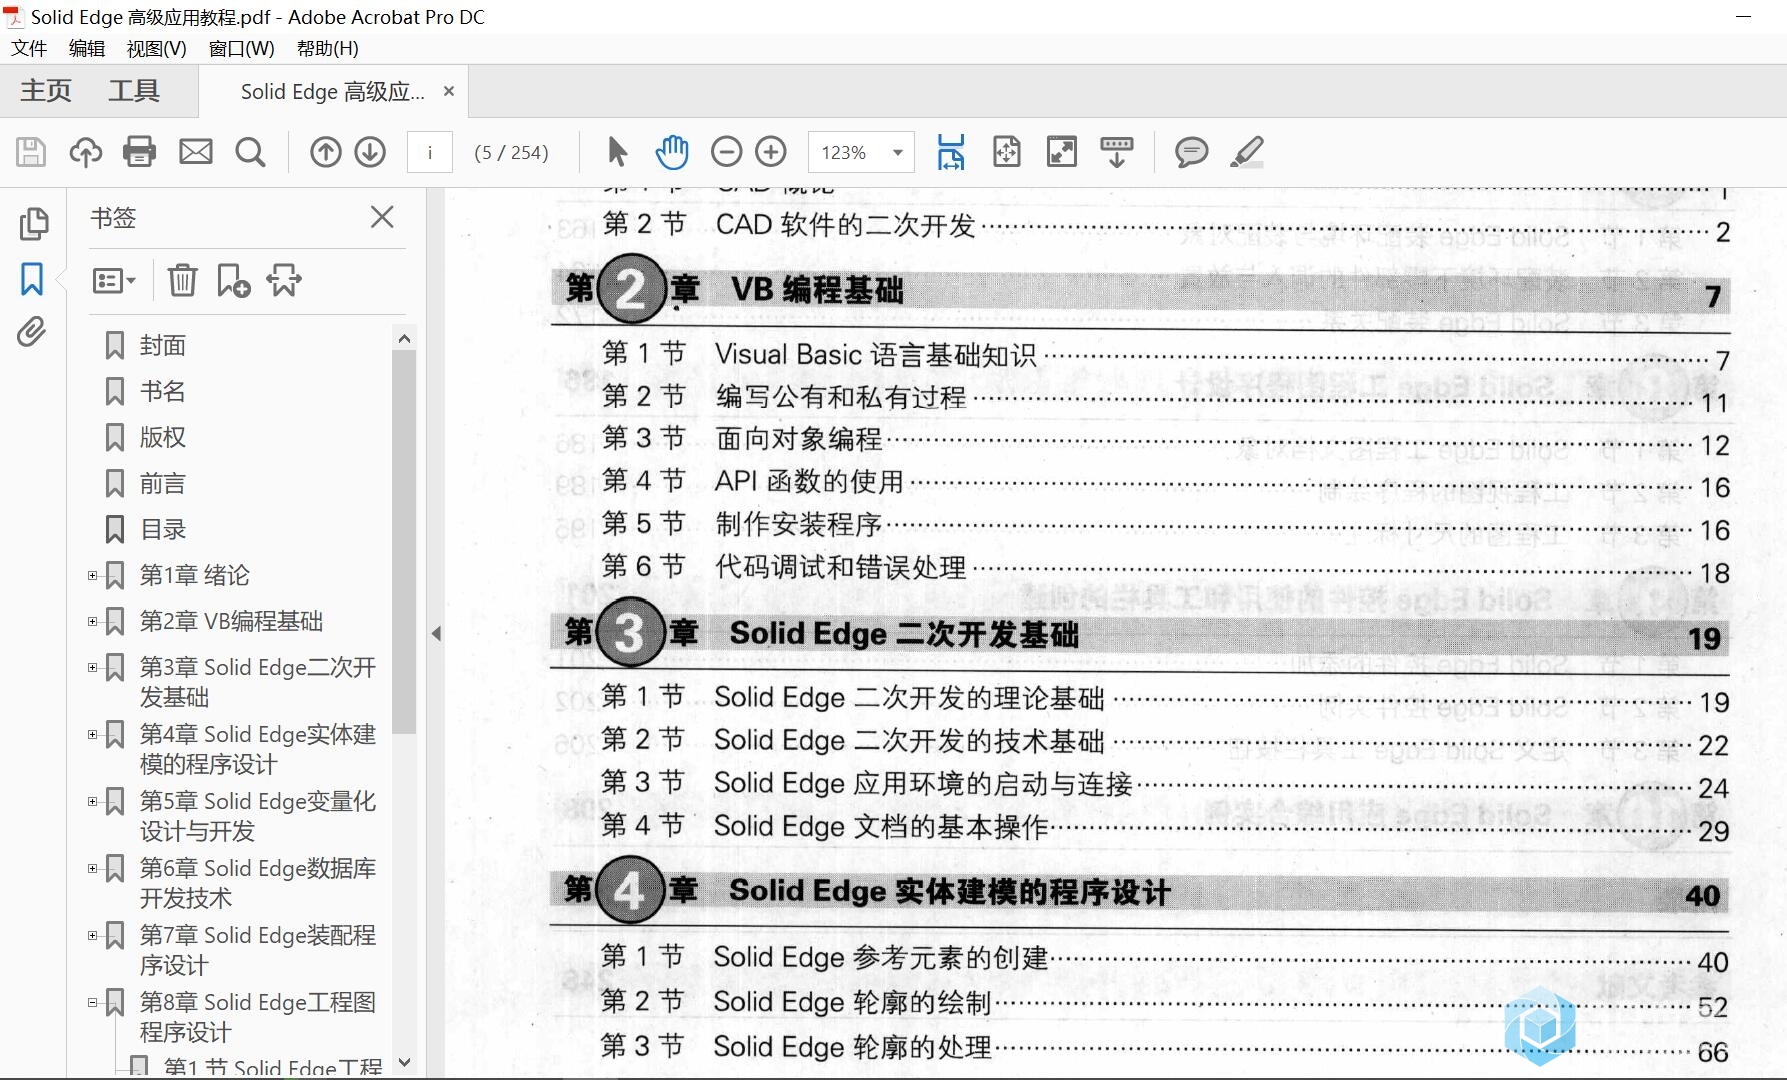Close the 书签 bookmarks panel

pyautogui.click(x=382, y=217)
